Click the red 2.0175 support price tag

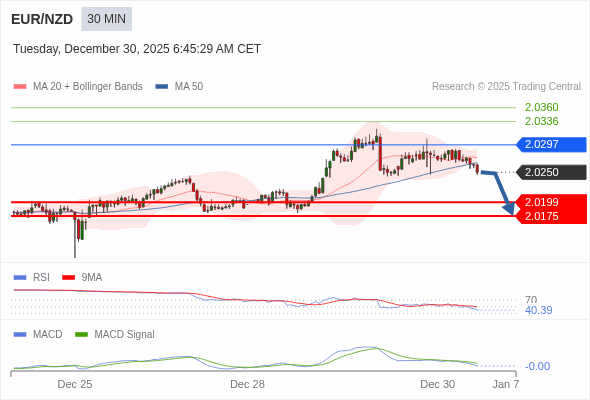551,216
